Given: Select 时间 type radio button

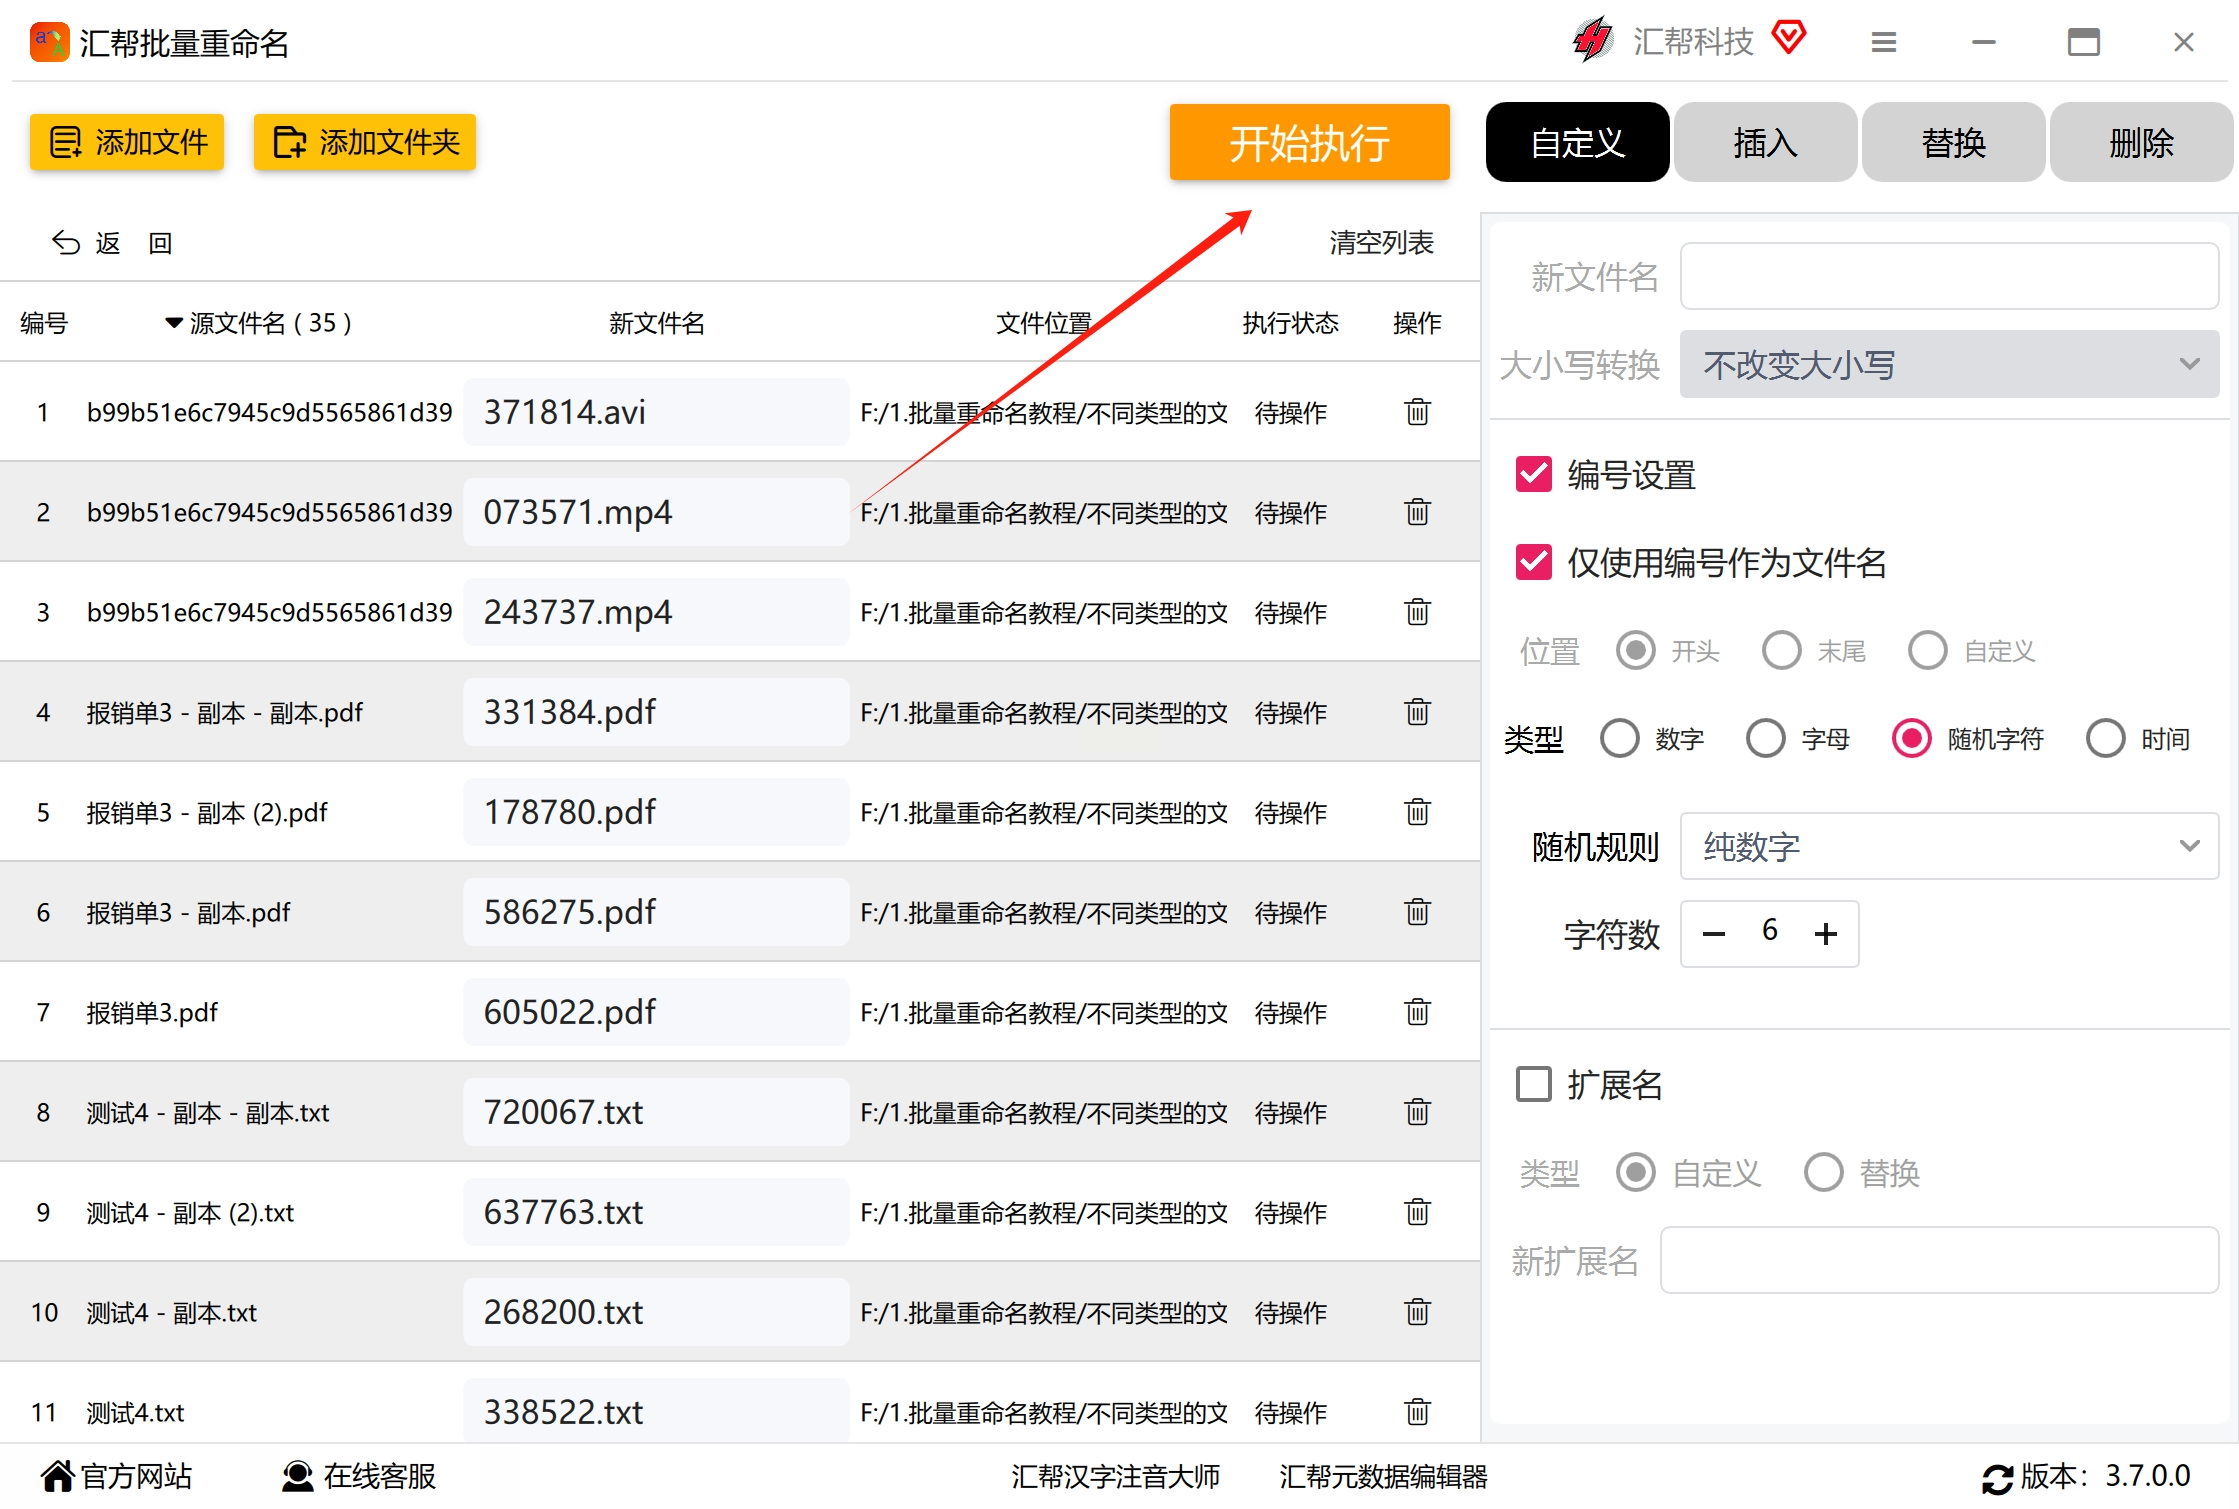Looking at the screenshot, I should point(2106,739).
